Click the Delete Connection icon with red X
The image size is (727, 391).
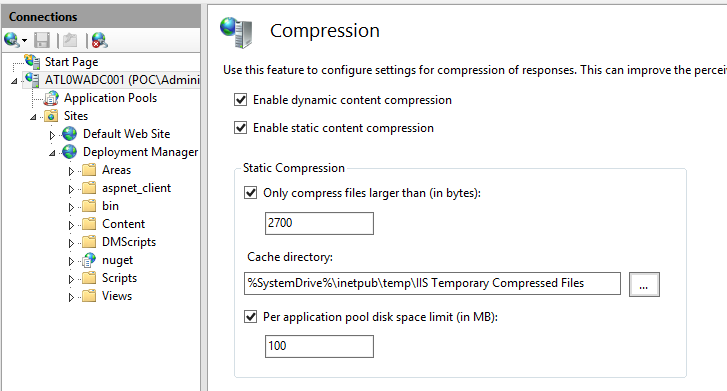[99, 40]
